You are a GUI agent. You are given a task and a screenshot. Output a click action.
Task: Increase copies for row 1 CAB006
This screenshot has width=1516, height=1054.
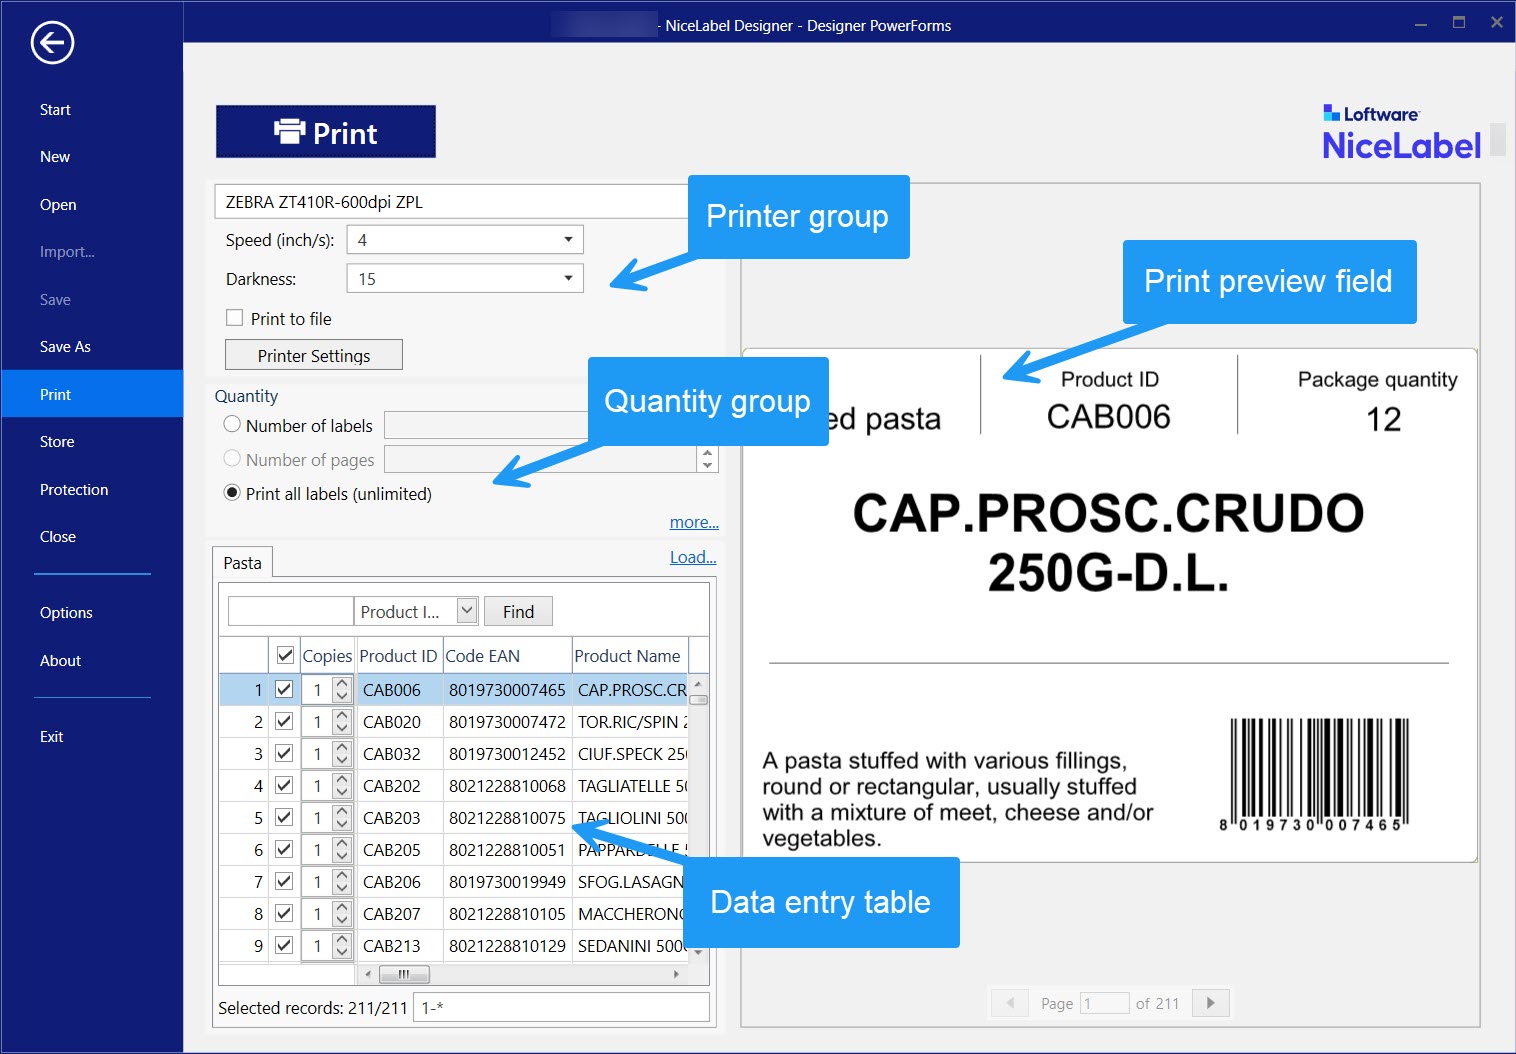click(x=342, y=684)
